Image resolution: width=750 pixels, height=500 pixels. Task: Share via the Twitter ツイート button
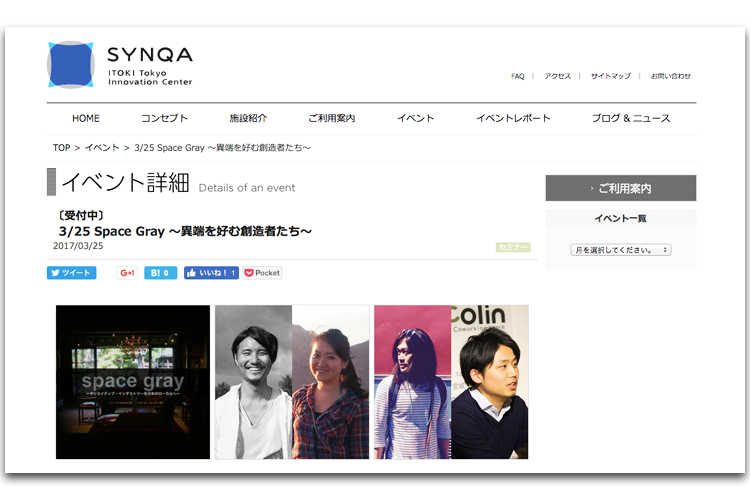72,273
